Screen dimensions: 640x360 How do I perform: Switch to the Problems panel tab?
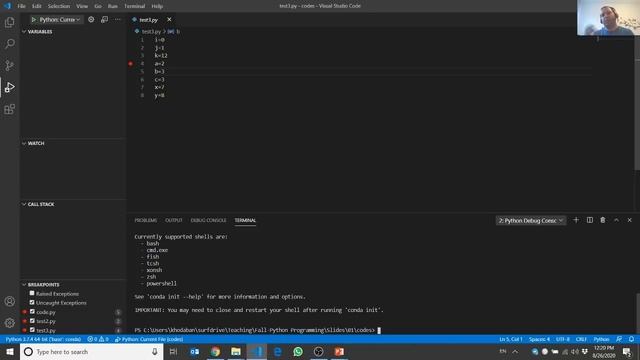146,220
